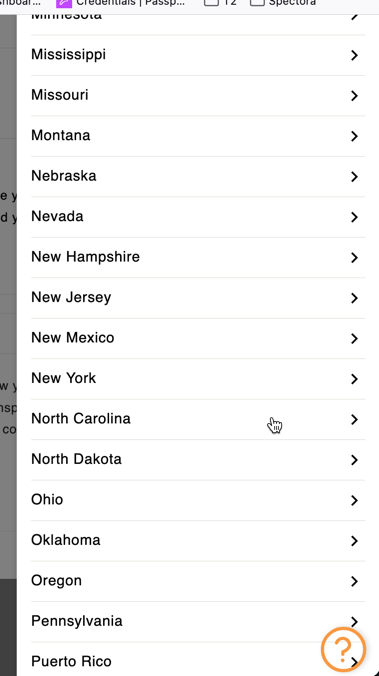Open the Oregon entry
379x676 pixels.
198,582
